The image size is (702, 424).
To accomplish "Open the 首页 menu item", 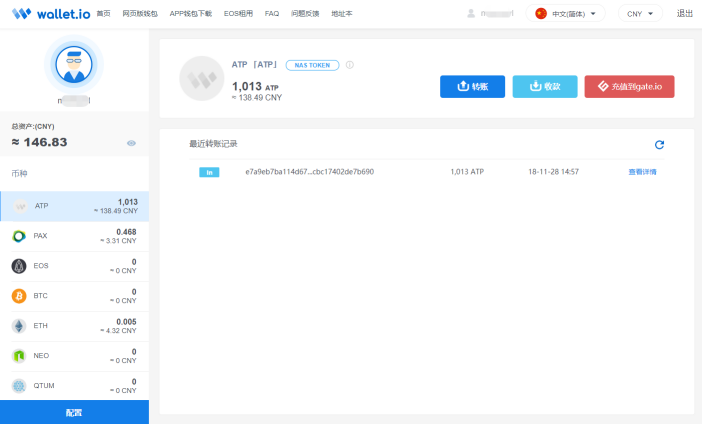I will (x=103, y=14).
